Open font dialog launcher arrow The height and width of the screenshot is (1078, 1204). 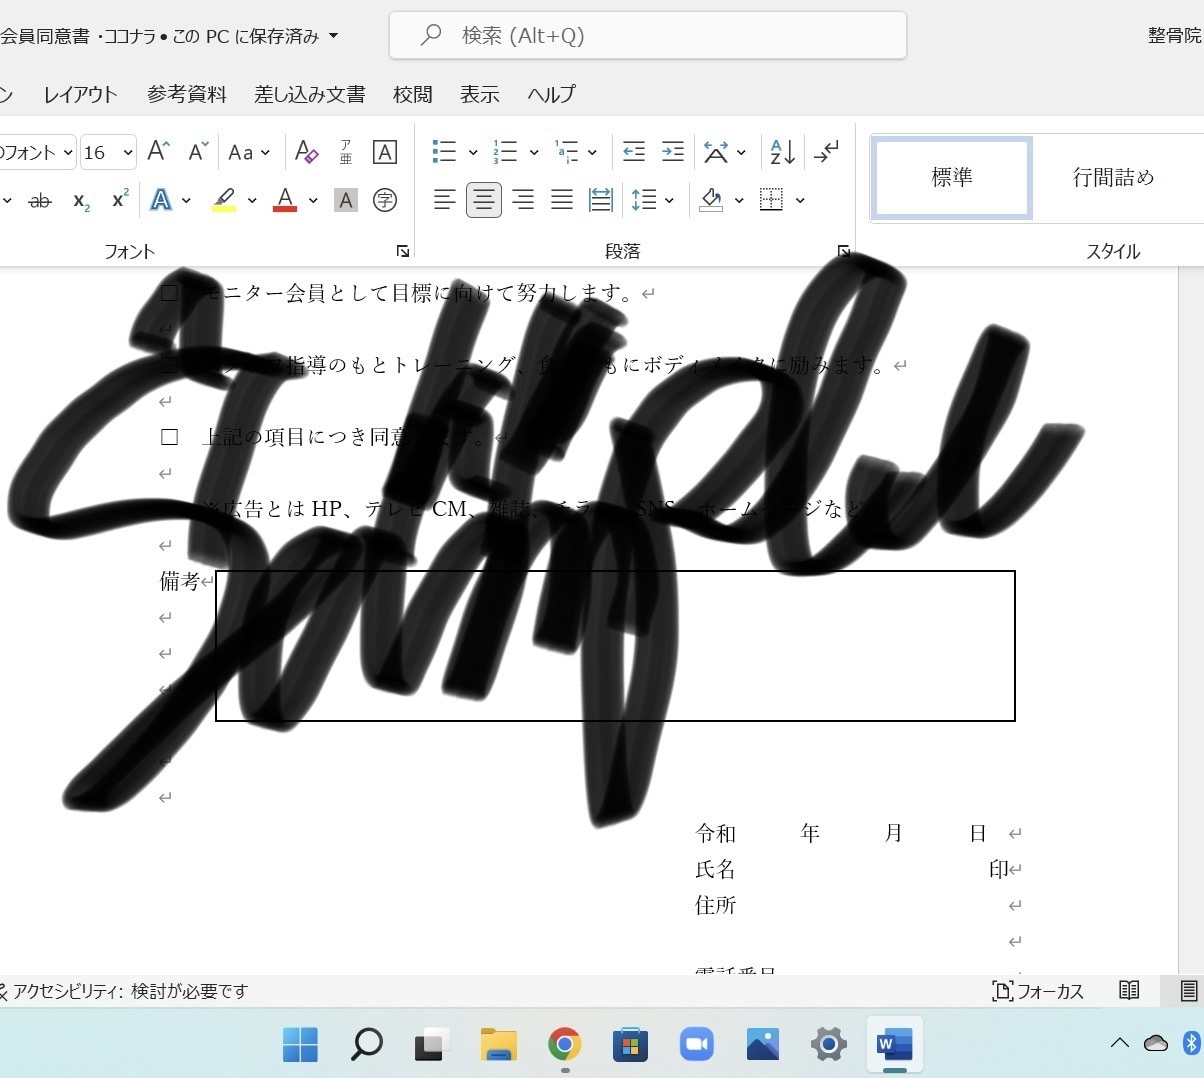[402, 251]
